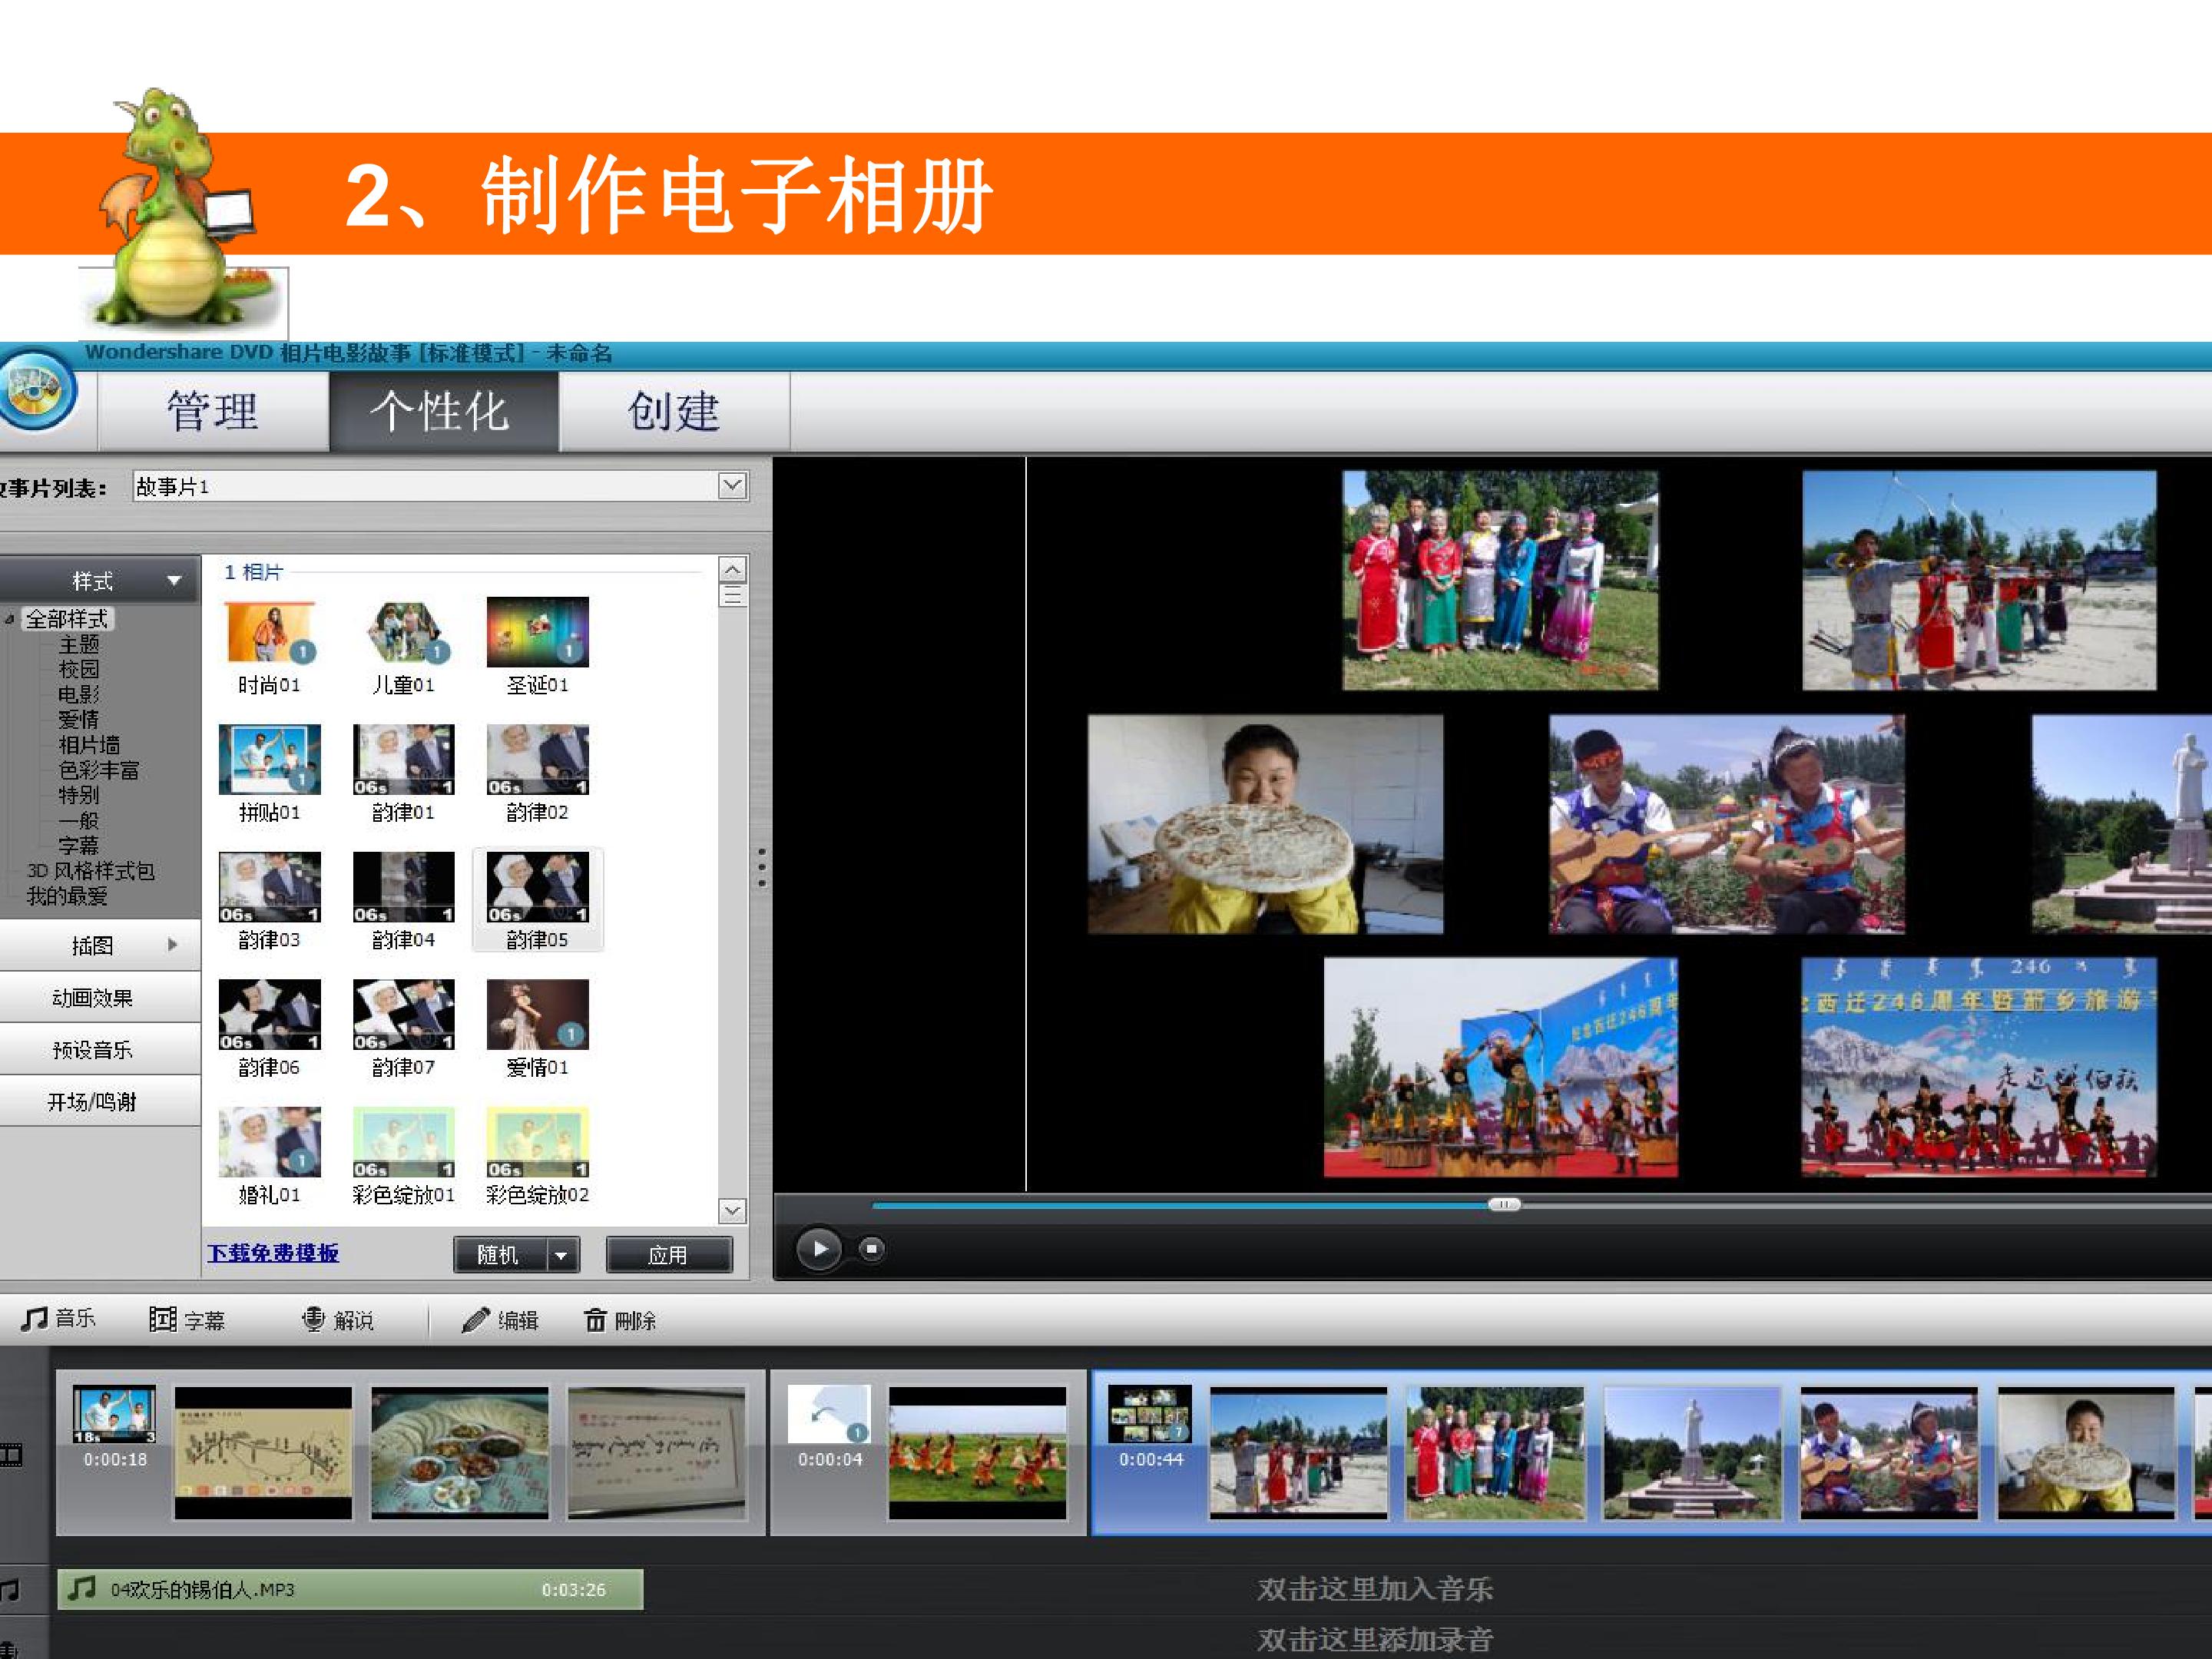Image resolution: width=2212 pixels, height=1659 pixels.
Task: Select 一般 style category
Action: [79, 821]
